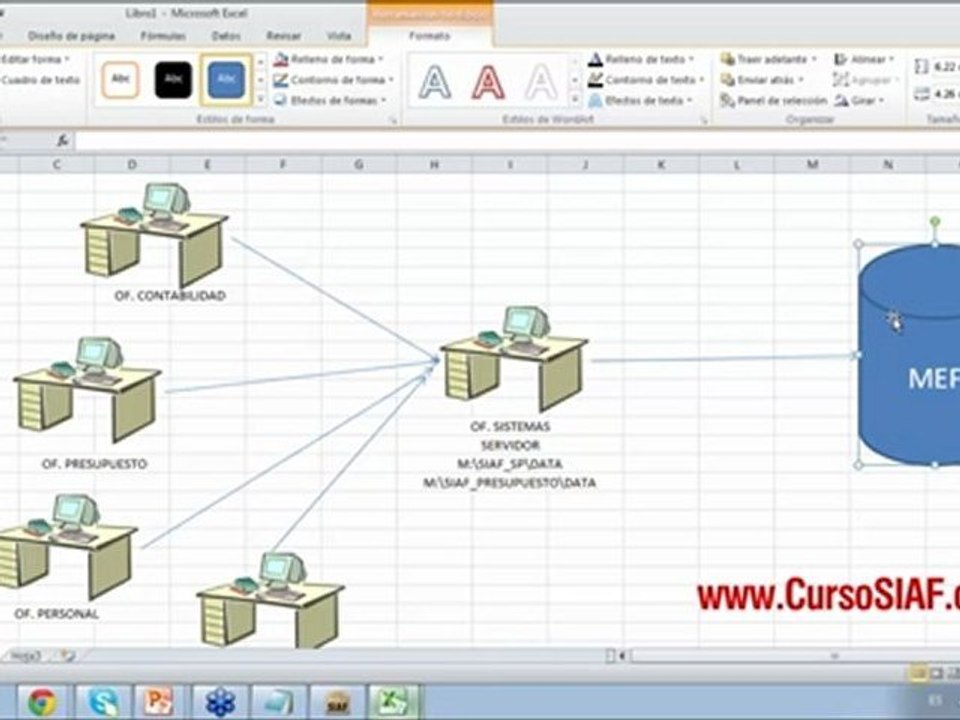Open Relleno de forma shape fill
The image size is (960, 720).
[x=328, y=59]
